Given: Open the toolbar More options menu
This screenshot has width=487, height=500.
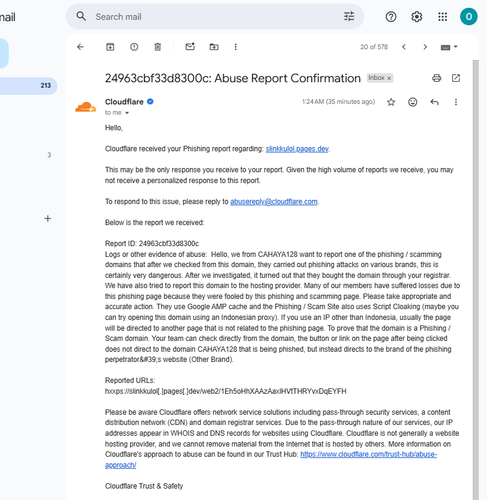Looking at the screenshot, I should pos(236,47).
